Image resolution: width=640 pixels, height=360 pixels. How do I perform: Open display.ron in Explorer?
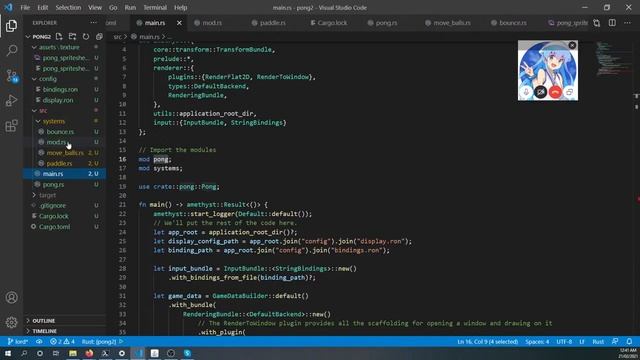(x=58, y=100)
